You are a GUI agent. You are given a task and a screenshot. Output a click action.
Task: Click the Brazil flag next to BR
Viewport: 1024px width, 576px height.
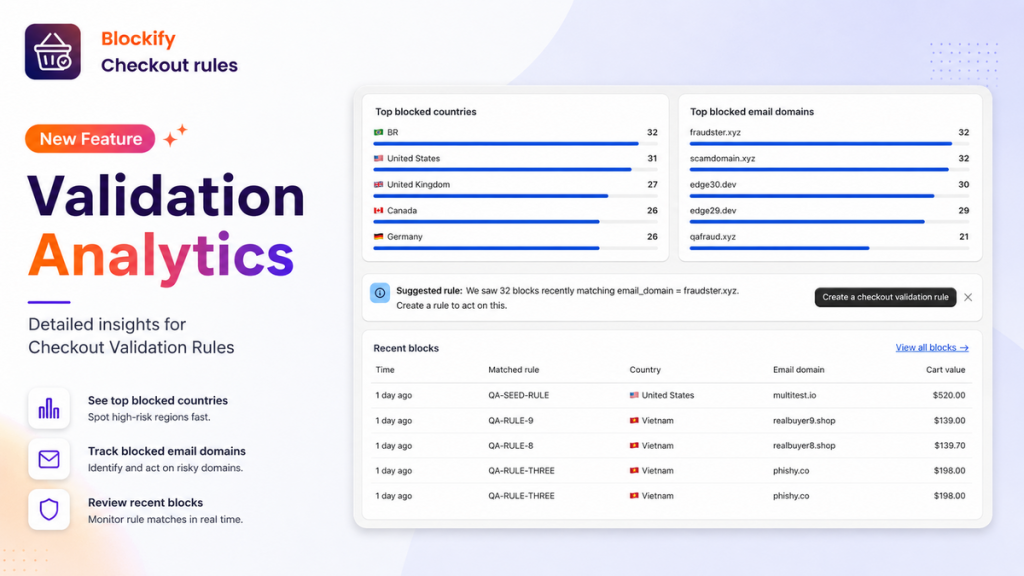click(x=378, y=132)
